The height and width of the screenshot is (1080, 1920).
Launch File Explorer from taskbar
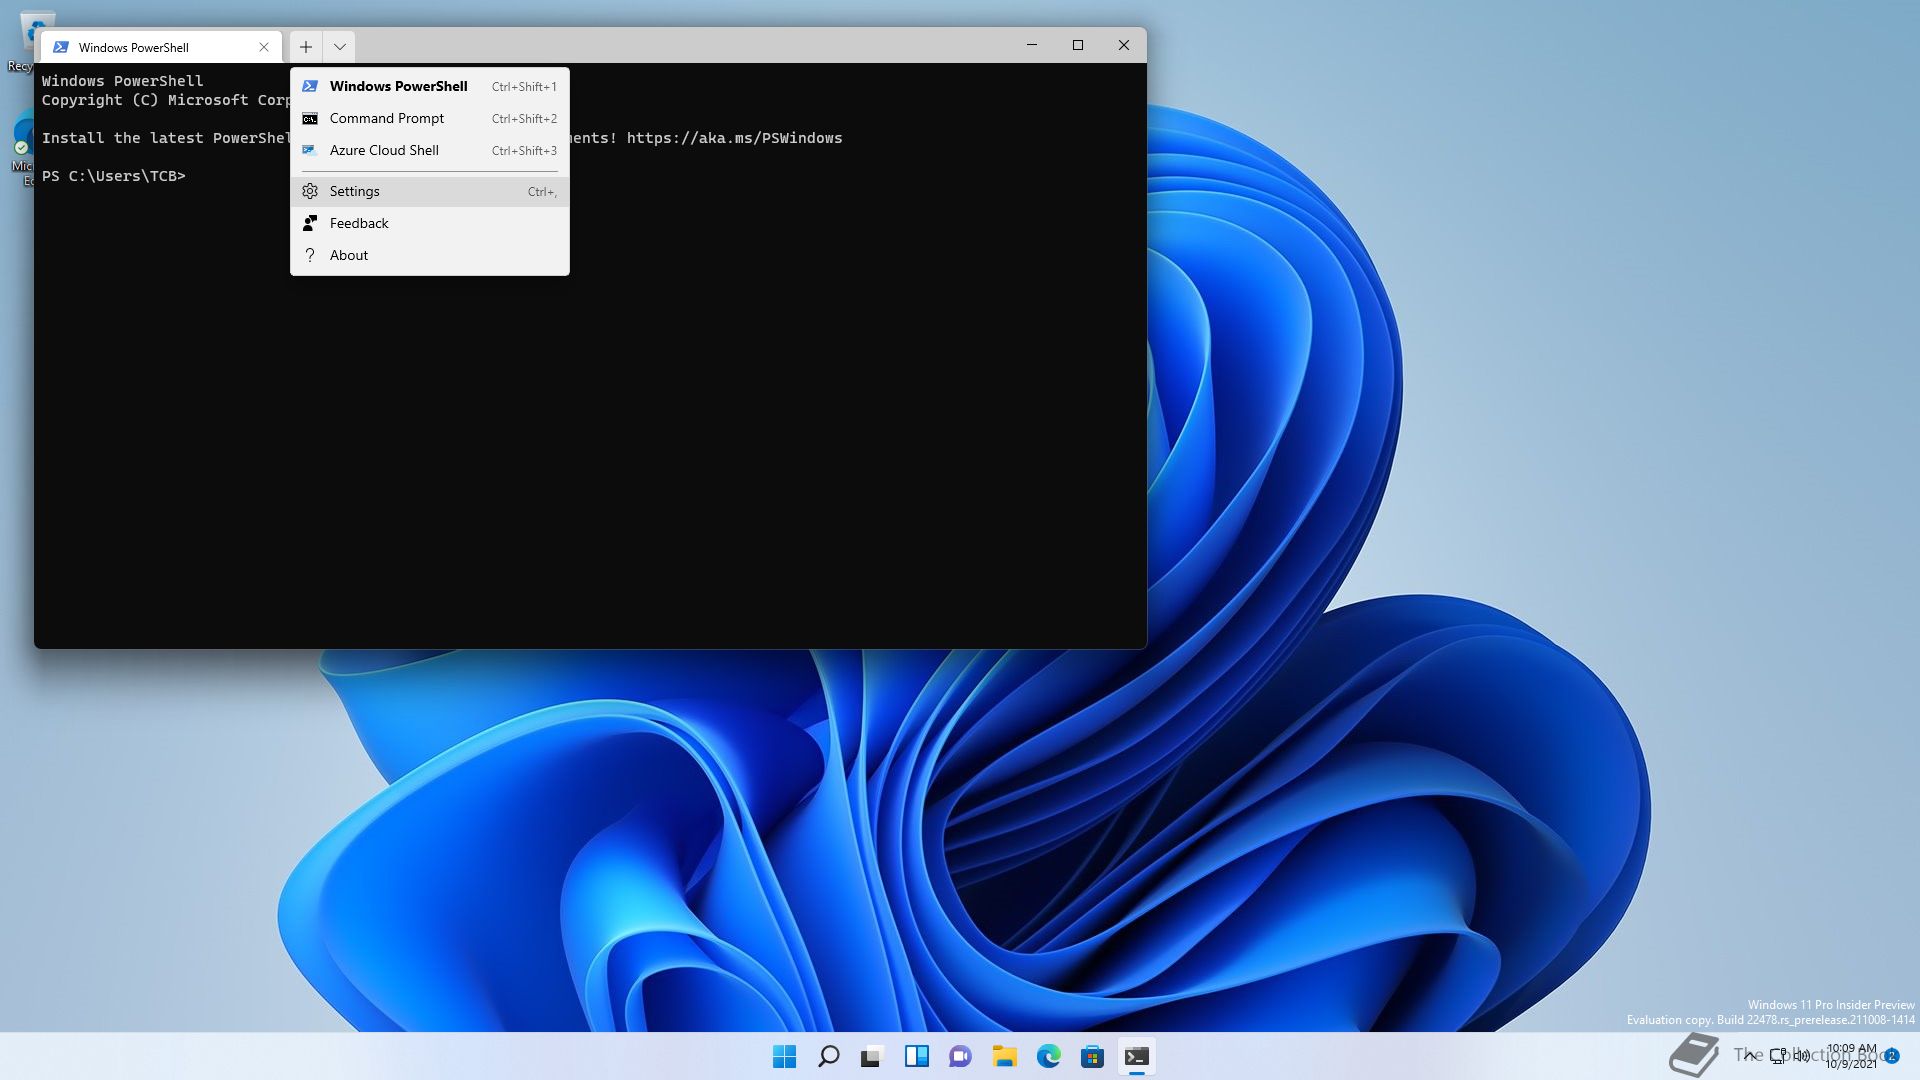click(1005, 1056)
